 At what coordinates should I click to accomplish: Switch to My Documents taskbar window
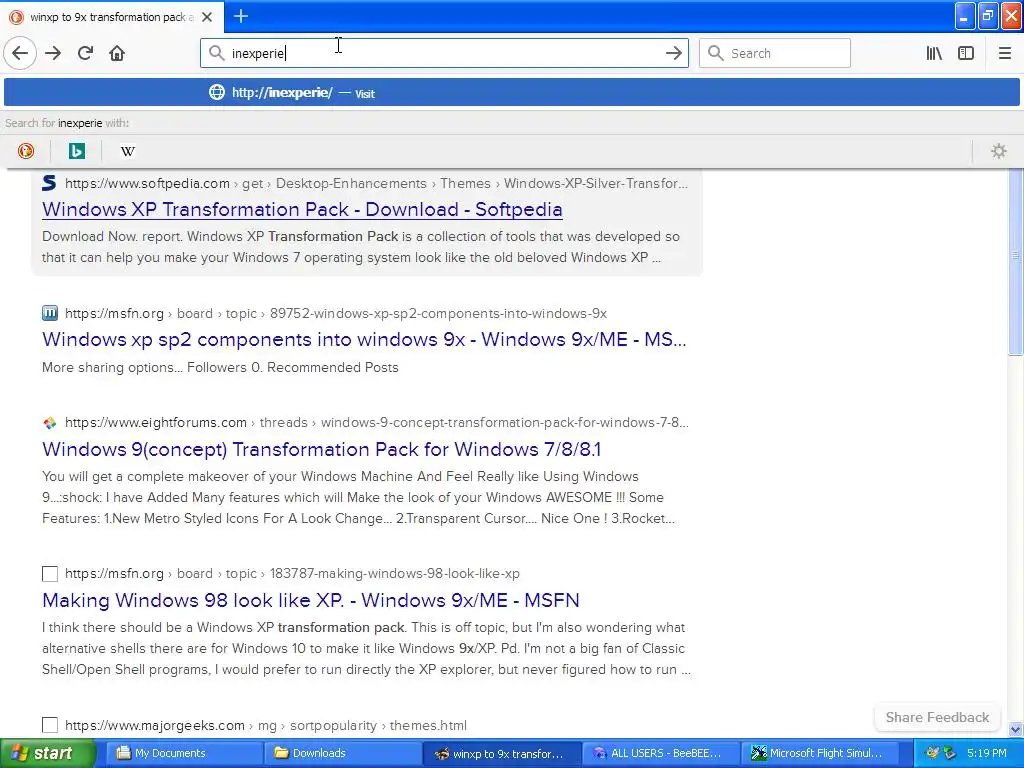[x=184, y=753]
